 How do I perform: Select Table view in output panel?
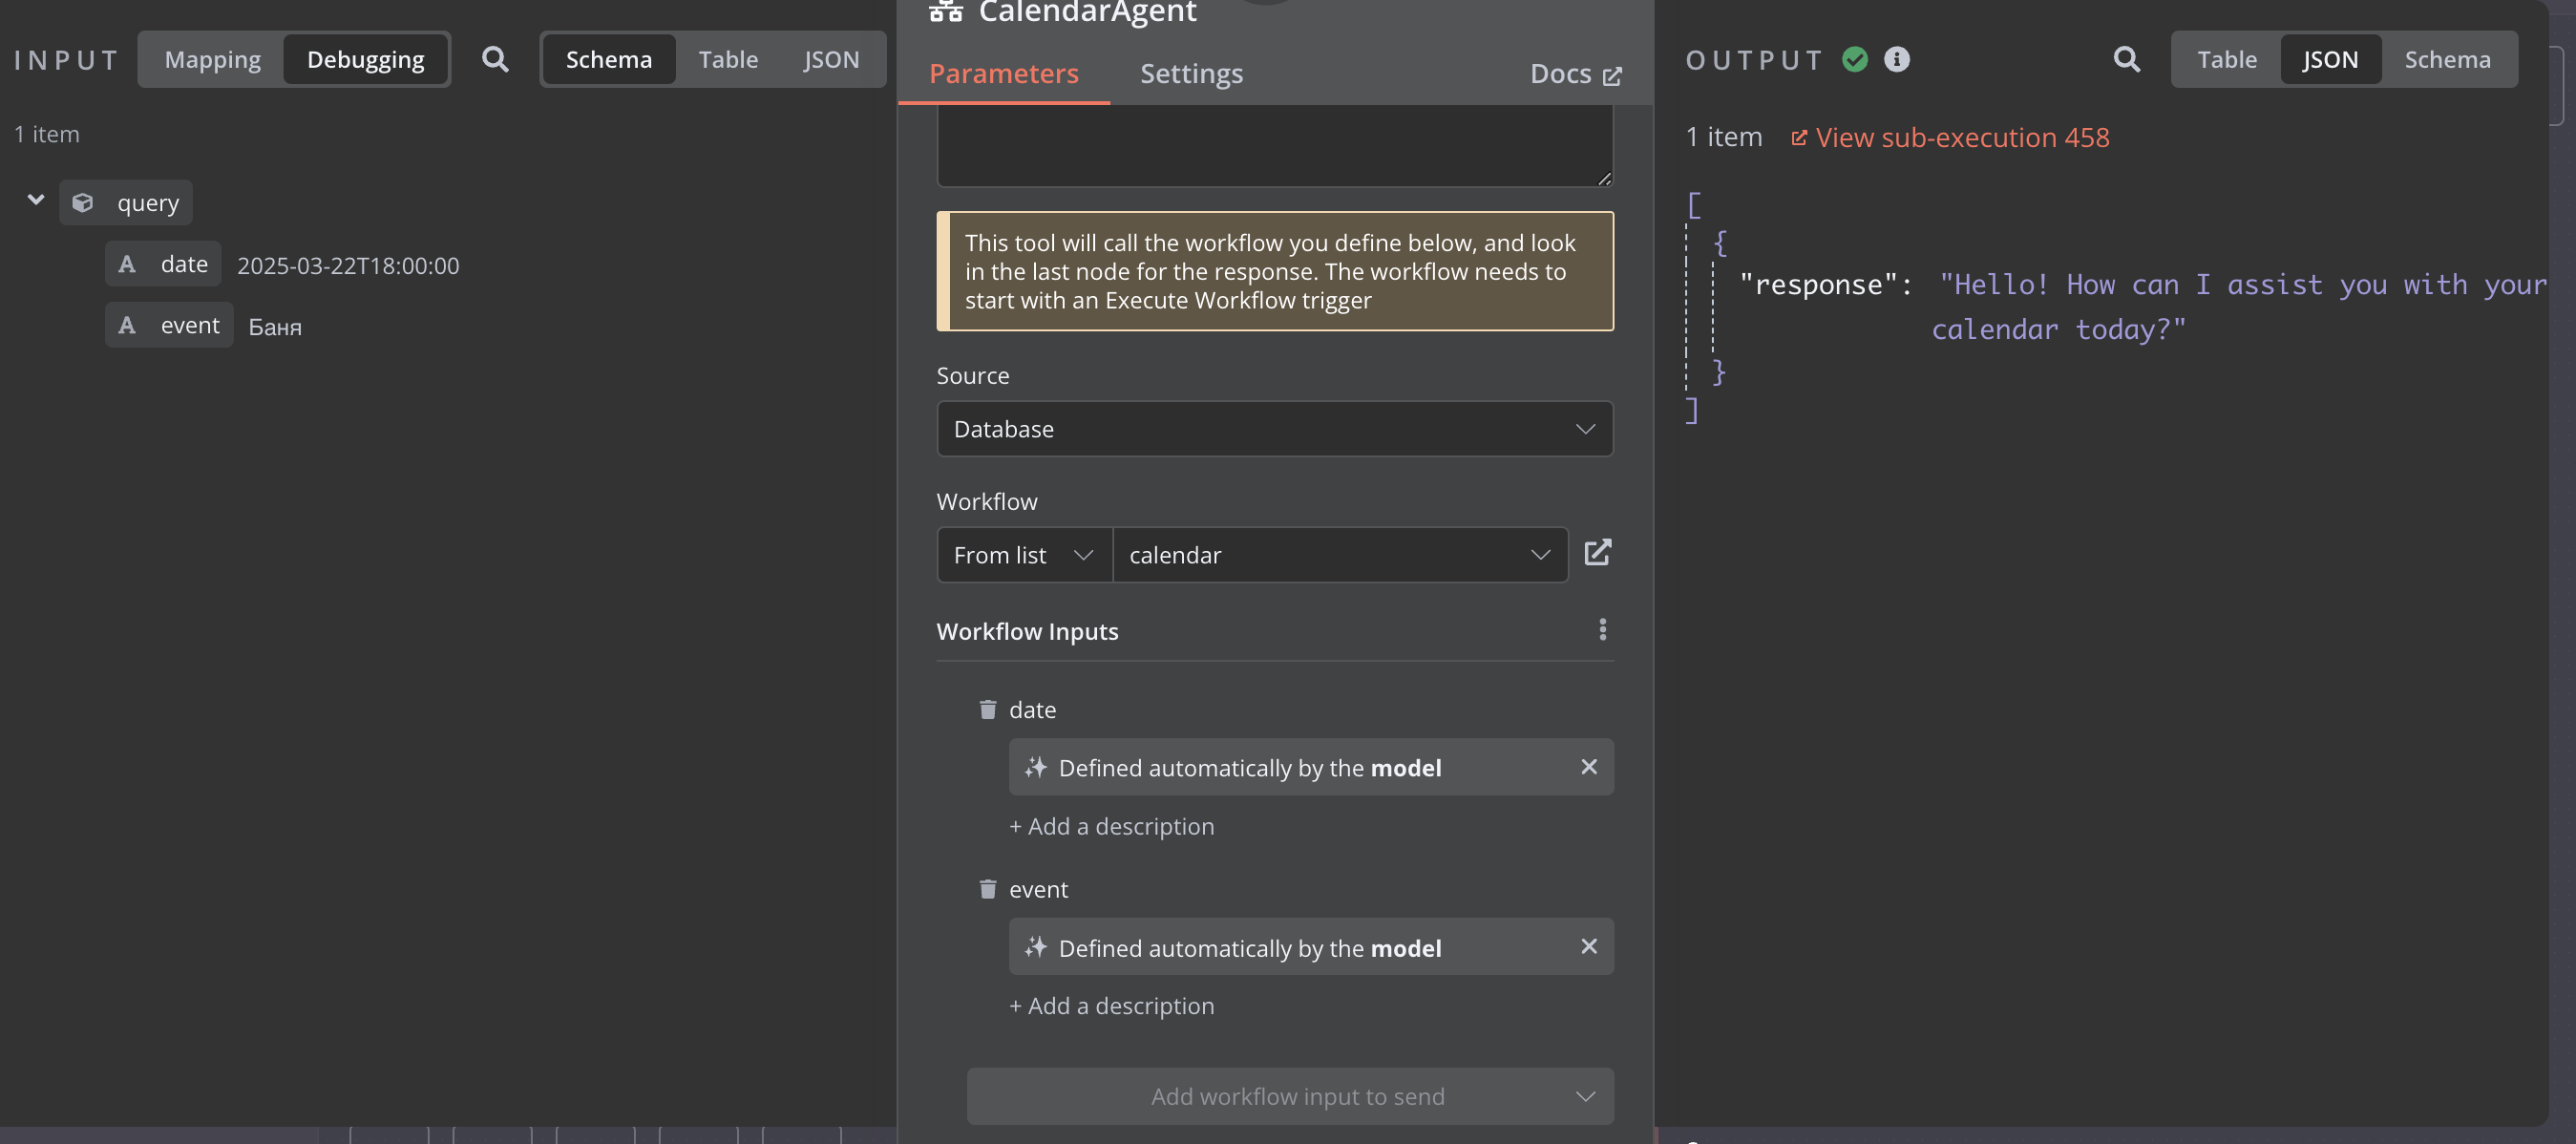[x=2226, y=59]
